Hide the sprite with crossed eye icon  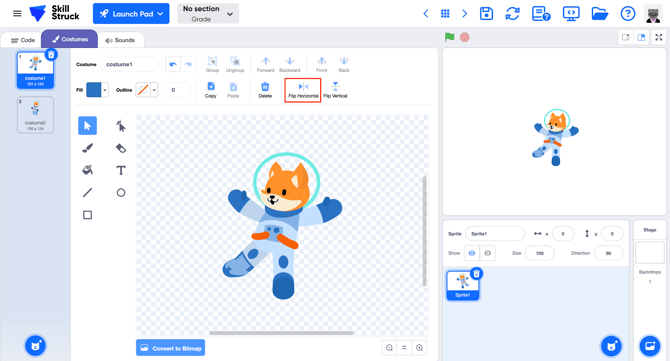tap(488, 253)
